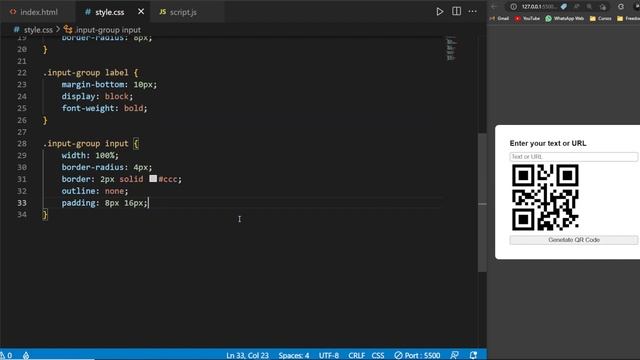Click the editor vertical scrollbar

482,202
